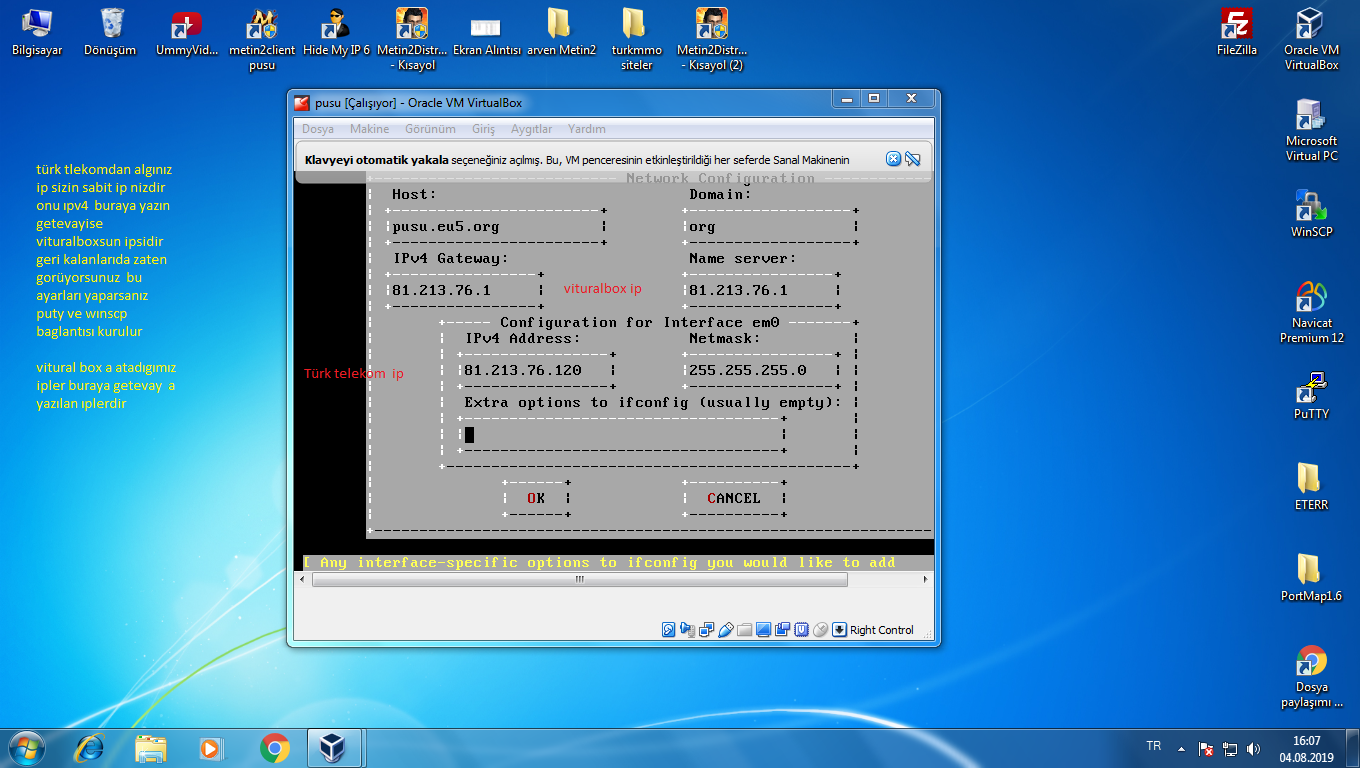Viewport: 1360px width, 768px height.
Task: Select the PuTTY desktop shortcut
Action: (1311, 395)
